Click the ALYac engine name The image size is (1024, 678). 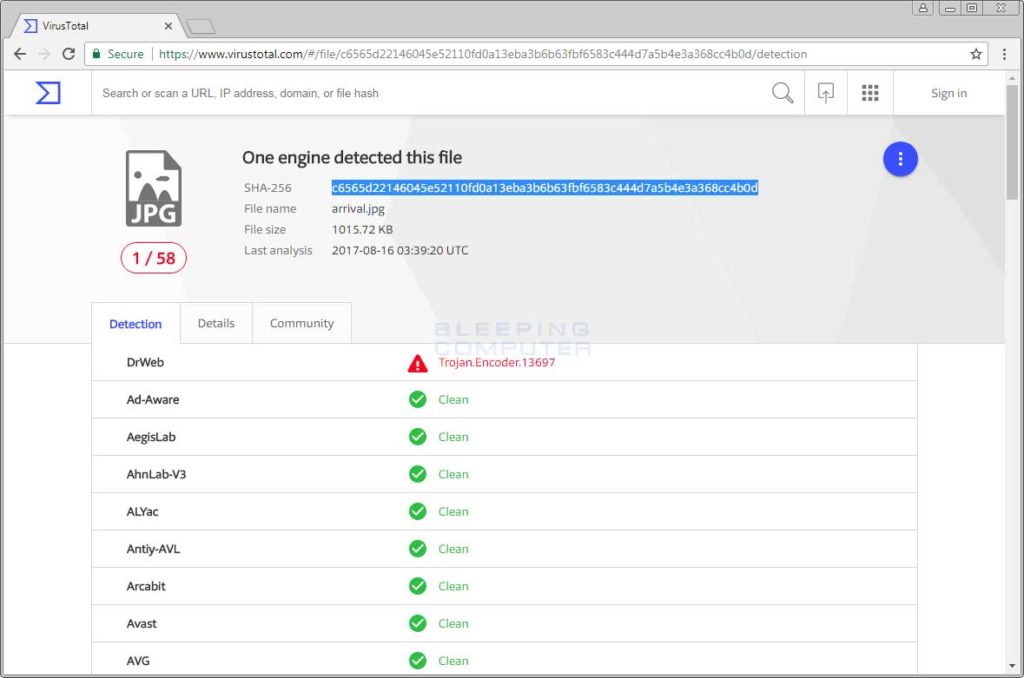click(142, 511)
